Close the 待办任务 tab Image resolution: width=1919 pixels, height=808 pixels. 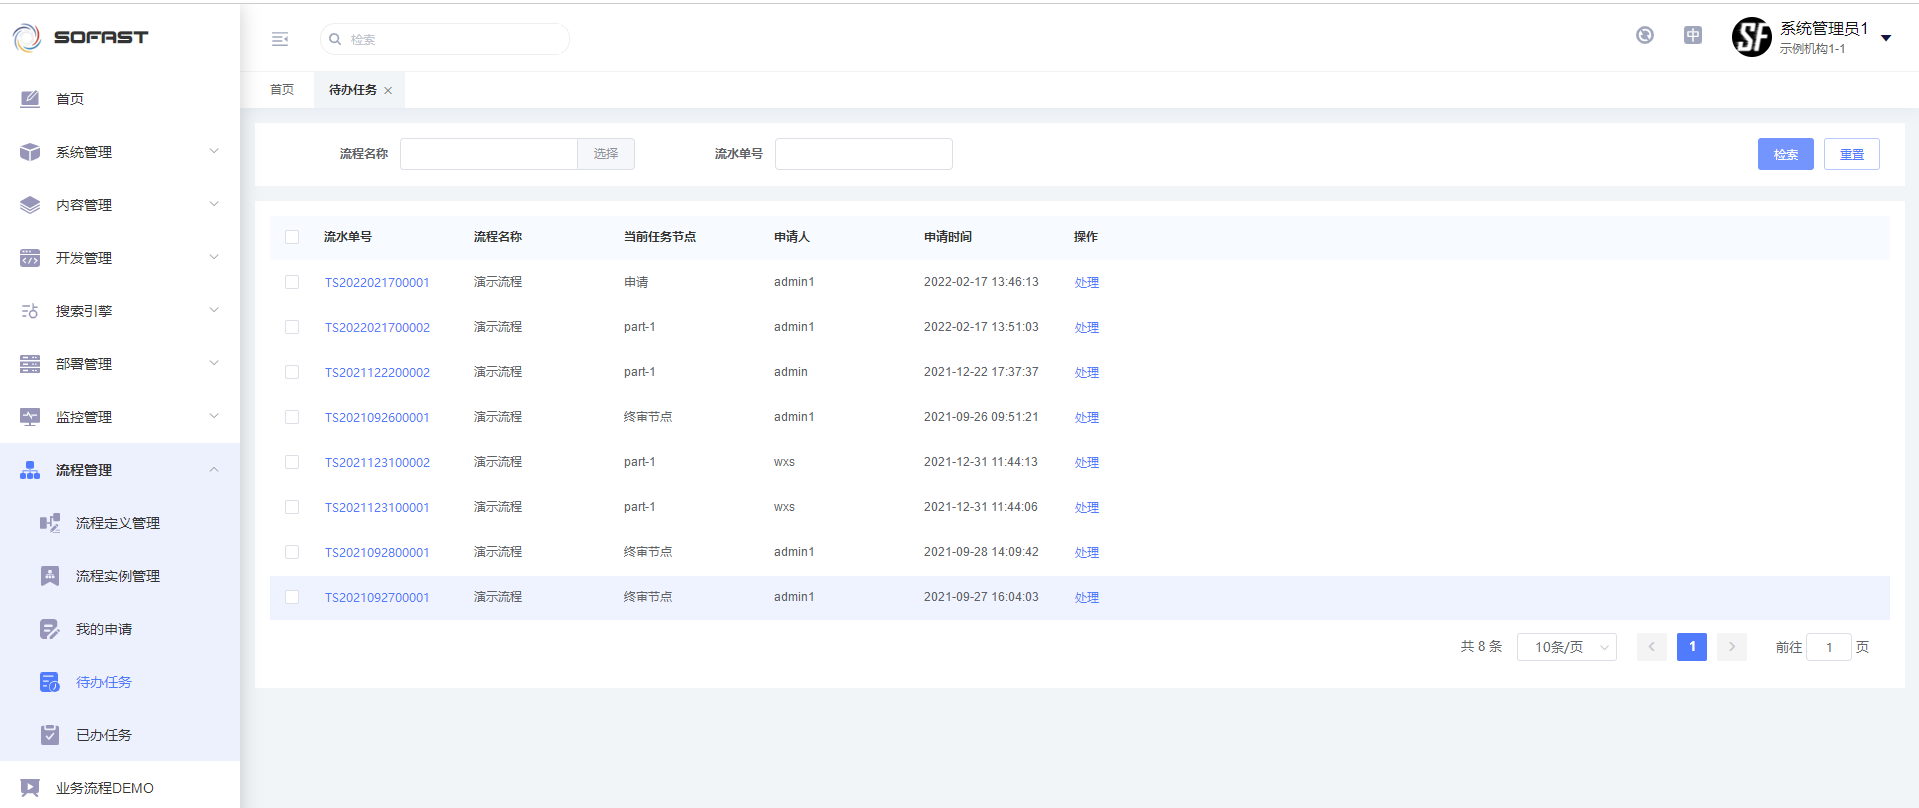point(388,91)
